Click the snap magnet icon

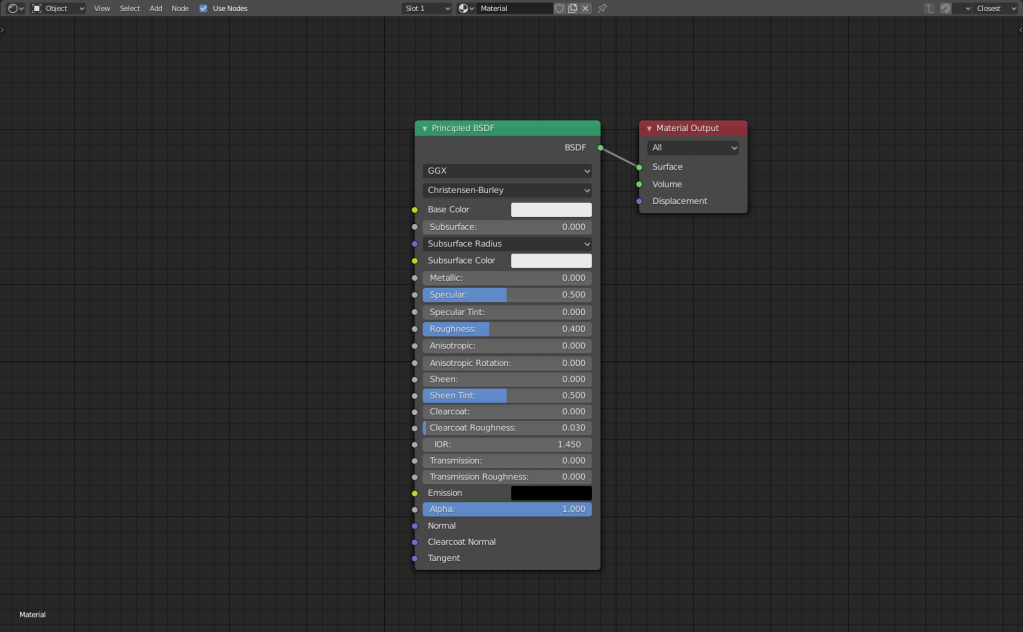945,8
